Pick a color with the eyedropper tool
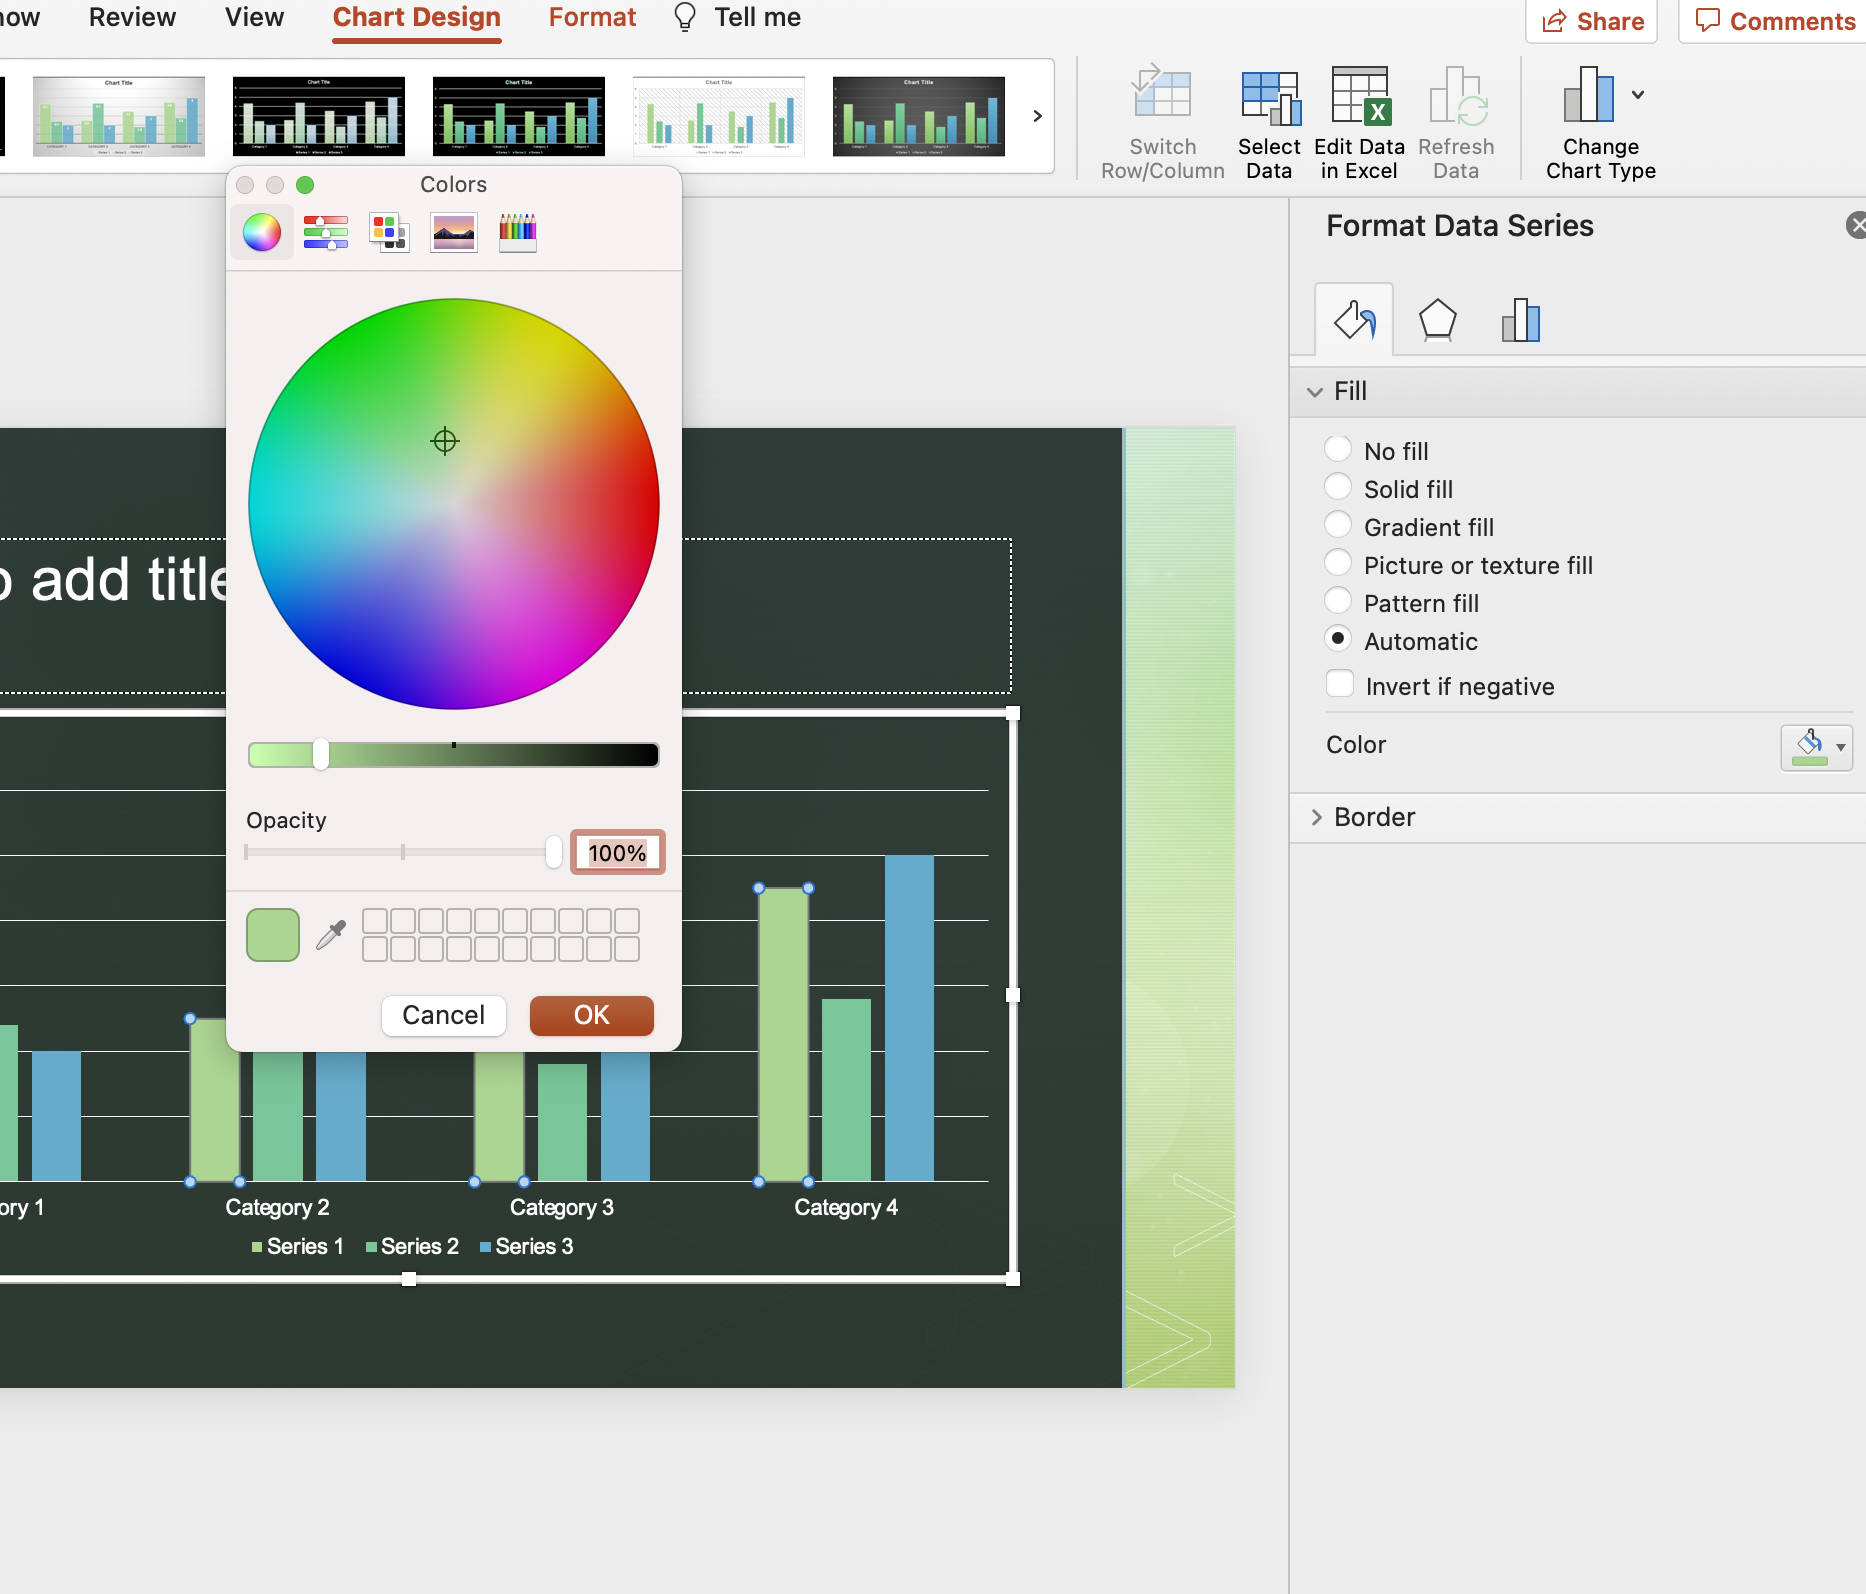This screenshot has height=1594, width=1866. point(331,935)
